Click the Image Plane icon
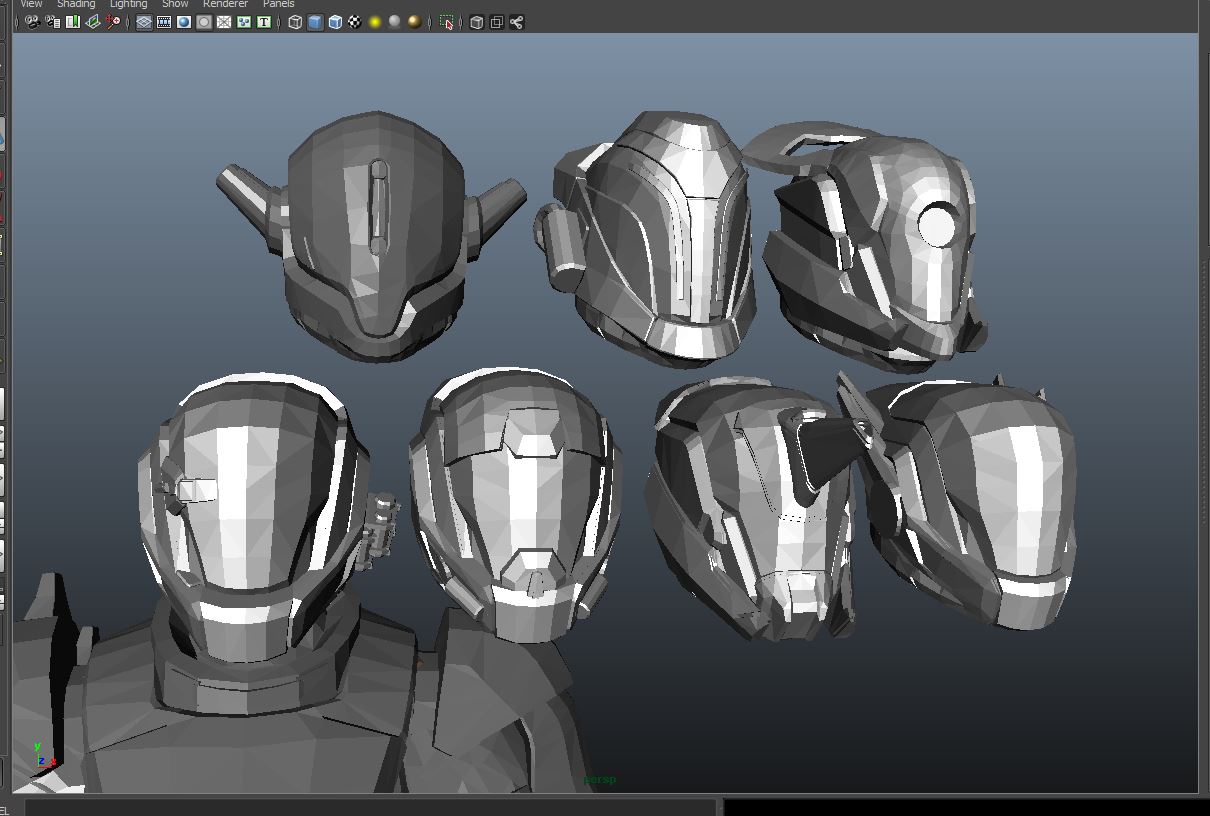 [93, 22]
